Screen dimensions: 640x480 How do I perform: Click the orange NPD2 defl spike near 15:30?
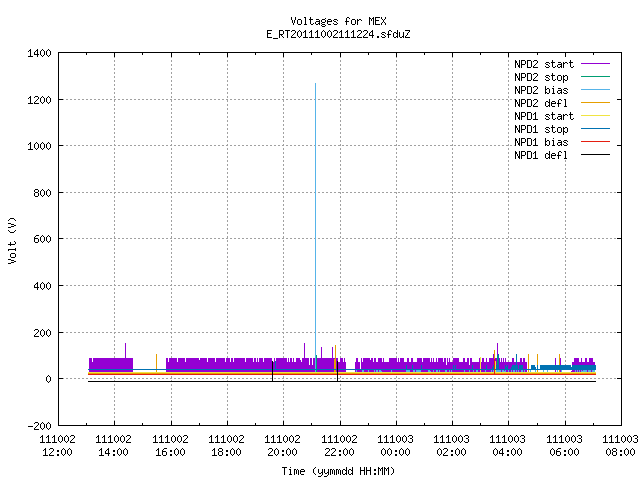(156, 363)
